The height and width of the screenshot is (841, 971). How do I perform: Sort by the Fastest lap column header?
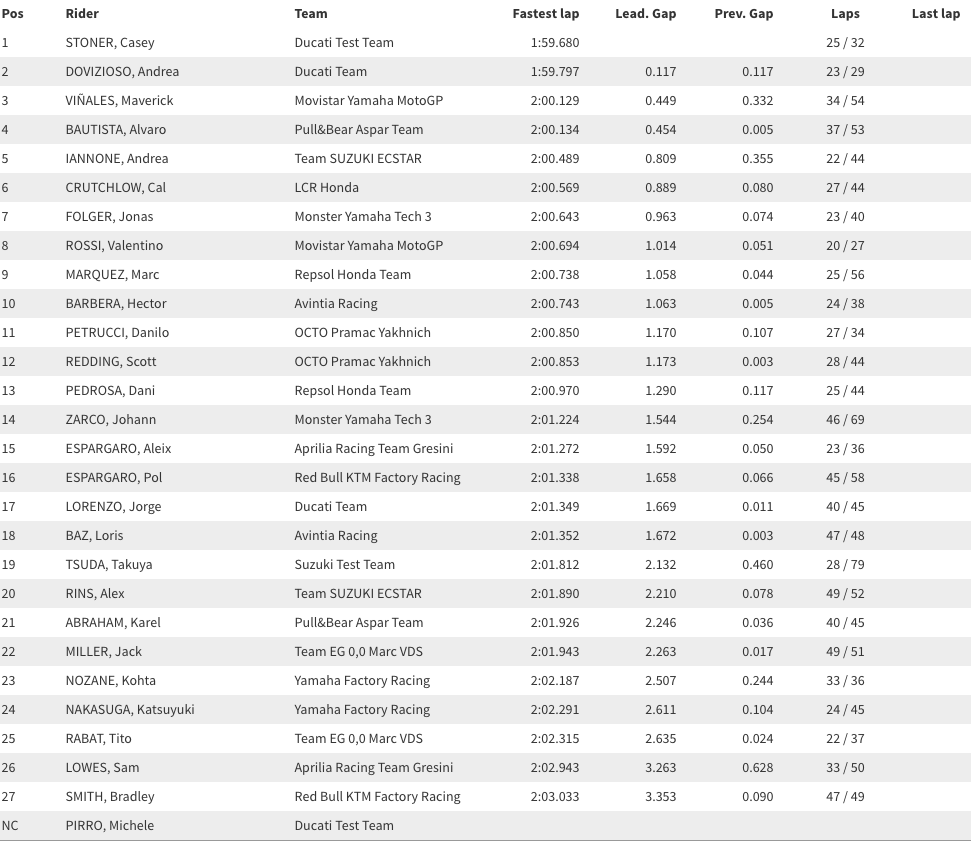pyautogui.click(x=545, y=14)
